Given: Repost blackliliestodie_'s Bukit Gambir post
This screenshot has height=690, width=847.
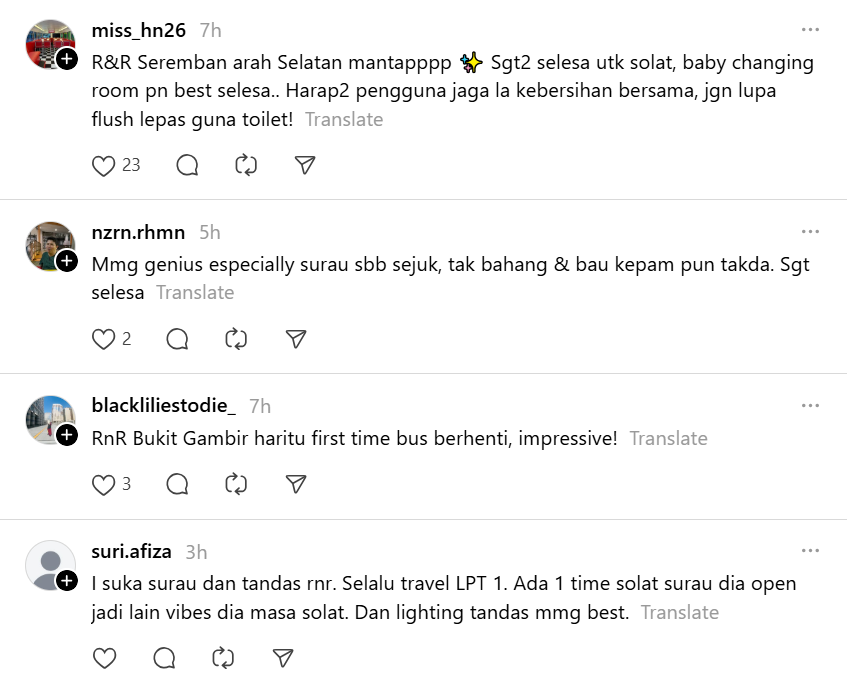Looking at the screenshot, I should 236,485.
